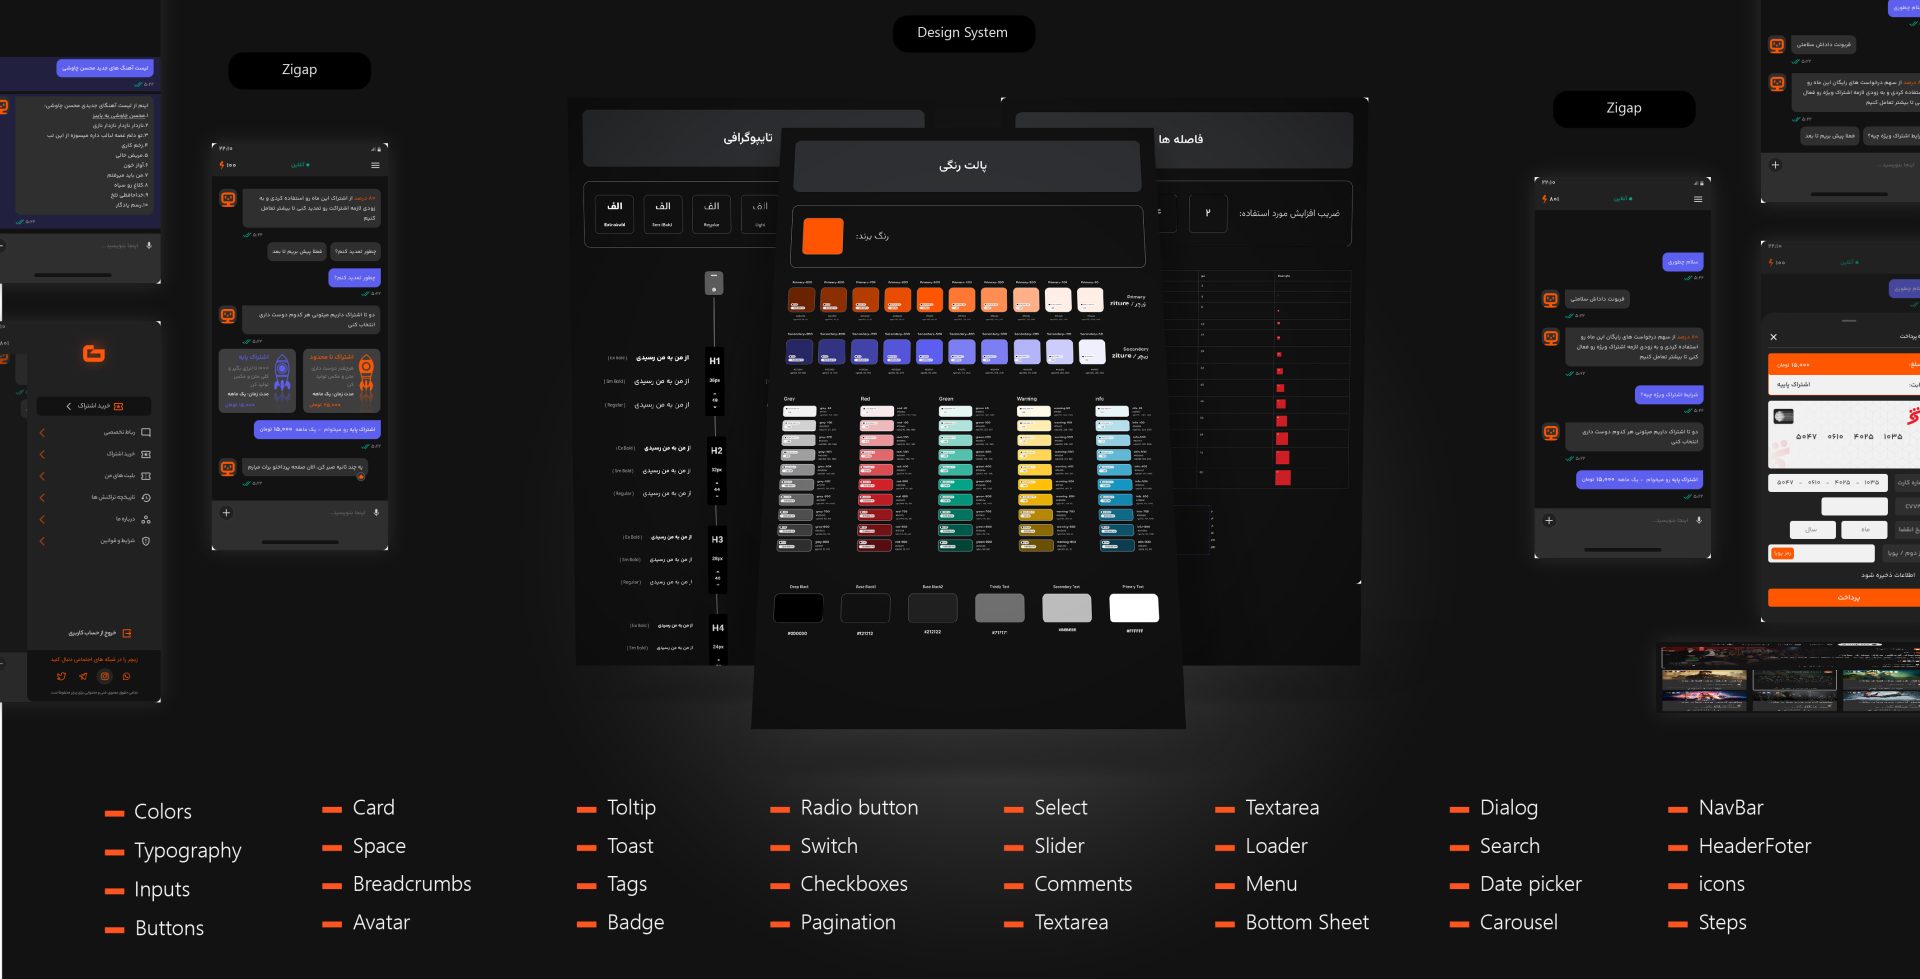Click the orange logout icon in side menu

coord(127,633)
